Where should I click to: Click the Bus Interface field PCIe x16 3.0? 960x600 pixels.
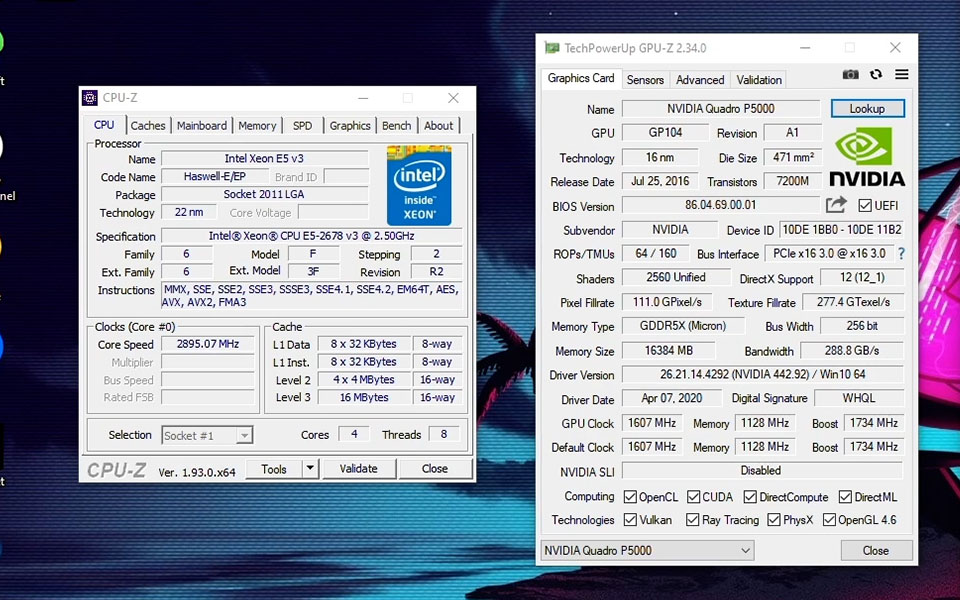click(x=829, y=253)
